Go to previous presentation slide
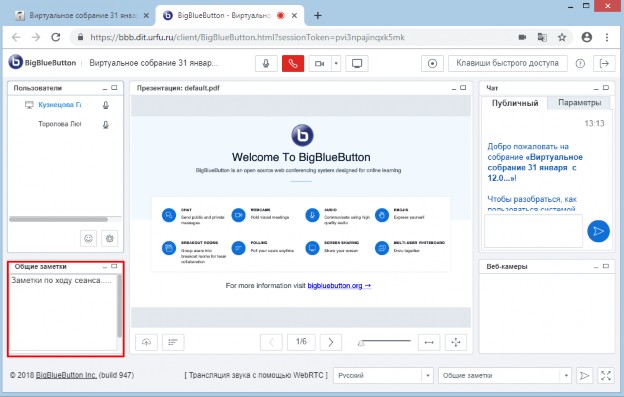The image size is (624, 397). tap(271, 342)
